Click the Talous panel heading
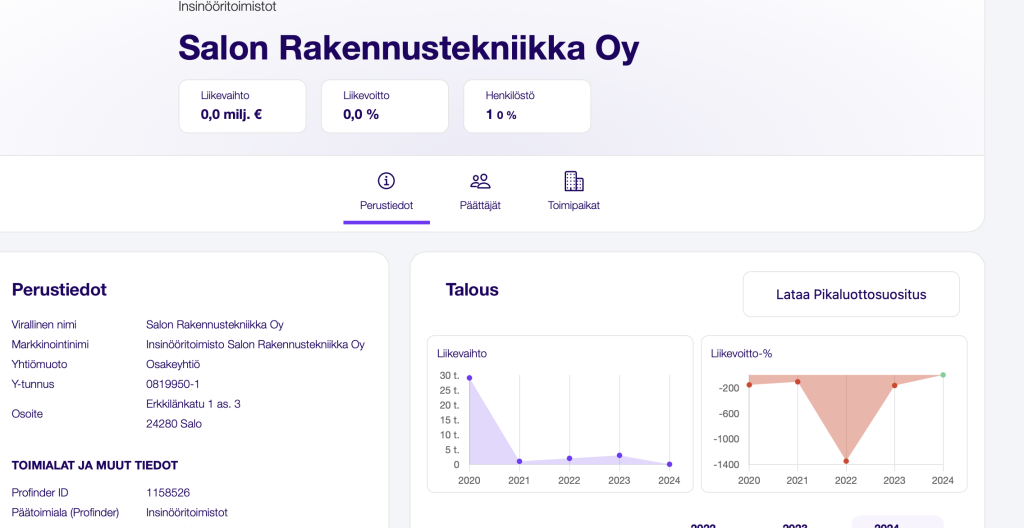The height and width of the screenshot is (528, 1024). pos(472,289)
